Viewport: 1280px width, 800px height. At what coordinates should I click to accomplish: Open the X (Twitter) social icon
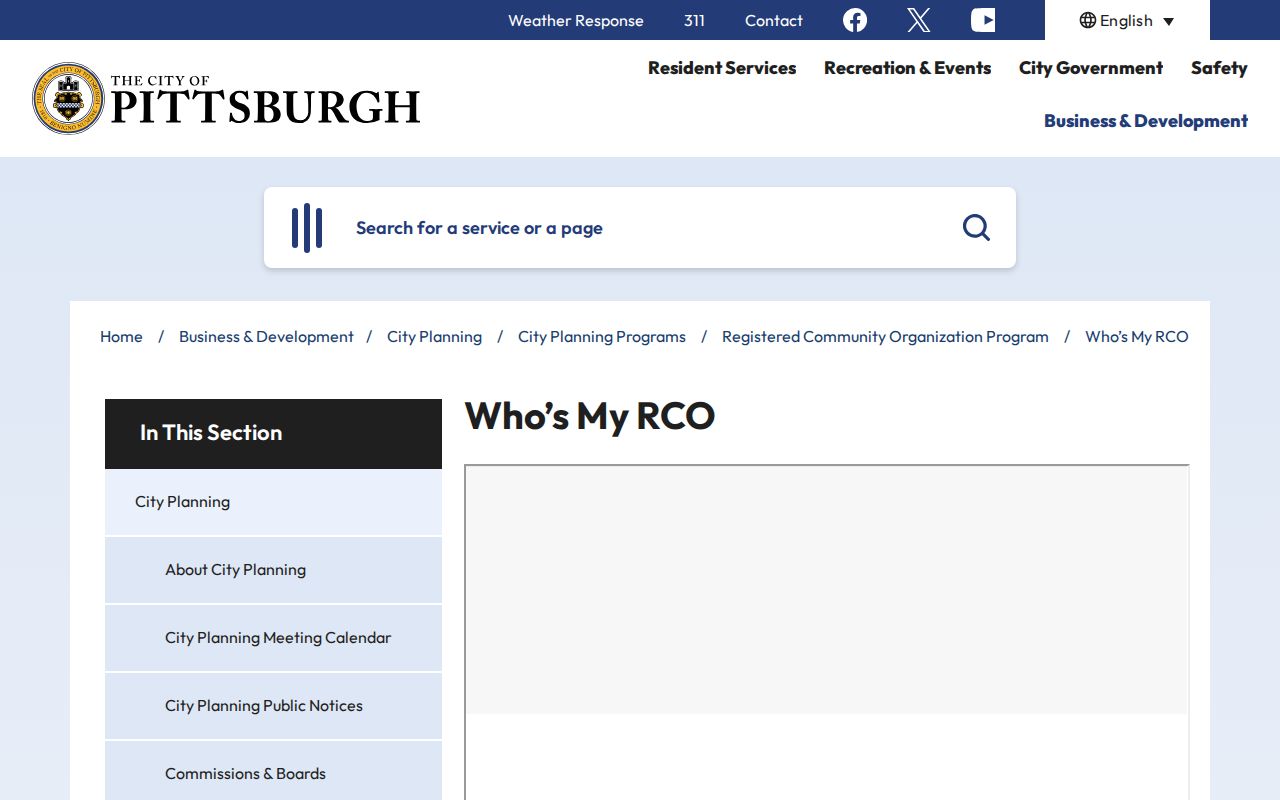919,20
